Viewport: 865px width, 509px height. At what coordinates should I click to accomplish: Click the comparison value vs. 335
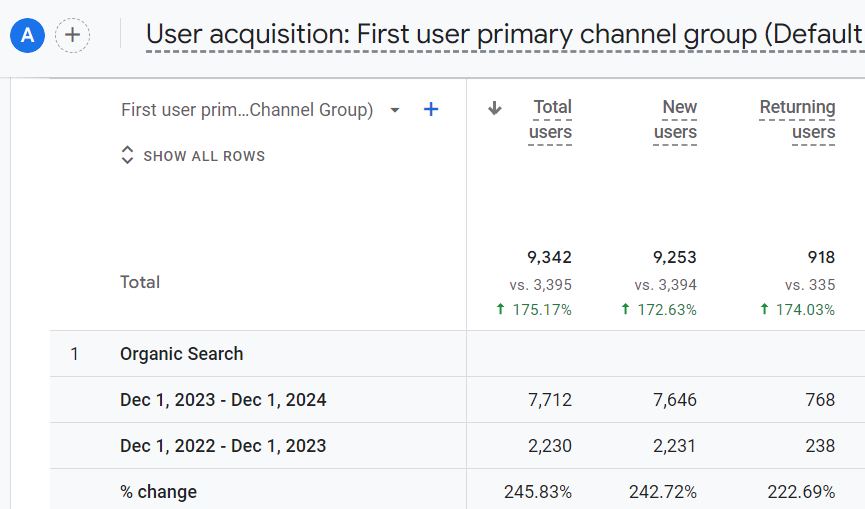click(810, 285)
